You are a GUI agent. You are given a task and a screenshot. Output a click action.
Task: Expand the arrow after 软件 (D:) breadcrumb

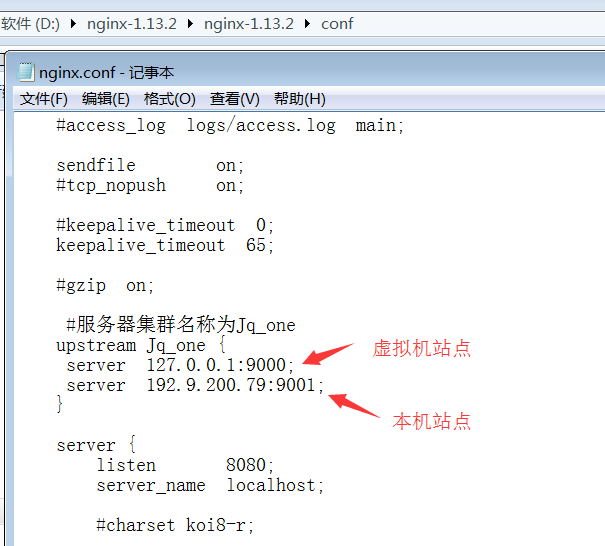click(x=73, y=24)
